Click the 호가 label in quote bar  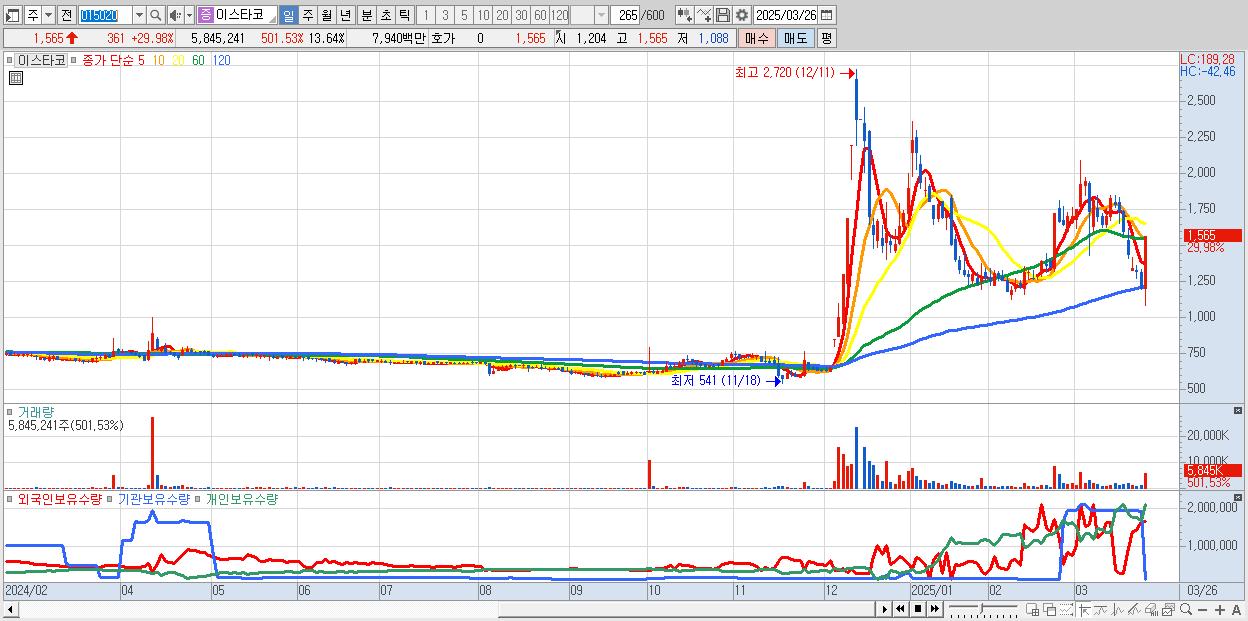tap(442, 38)
